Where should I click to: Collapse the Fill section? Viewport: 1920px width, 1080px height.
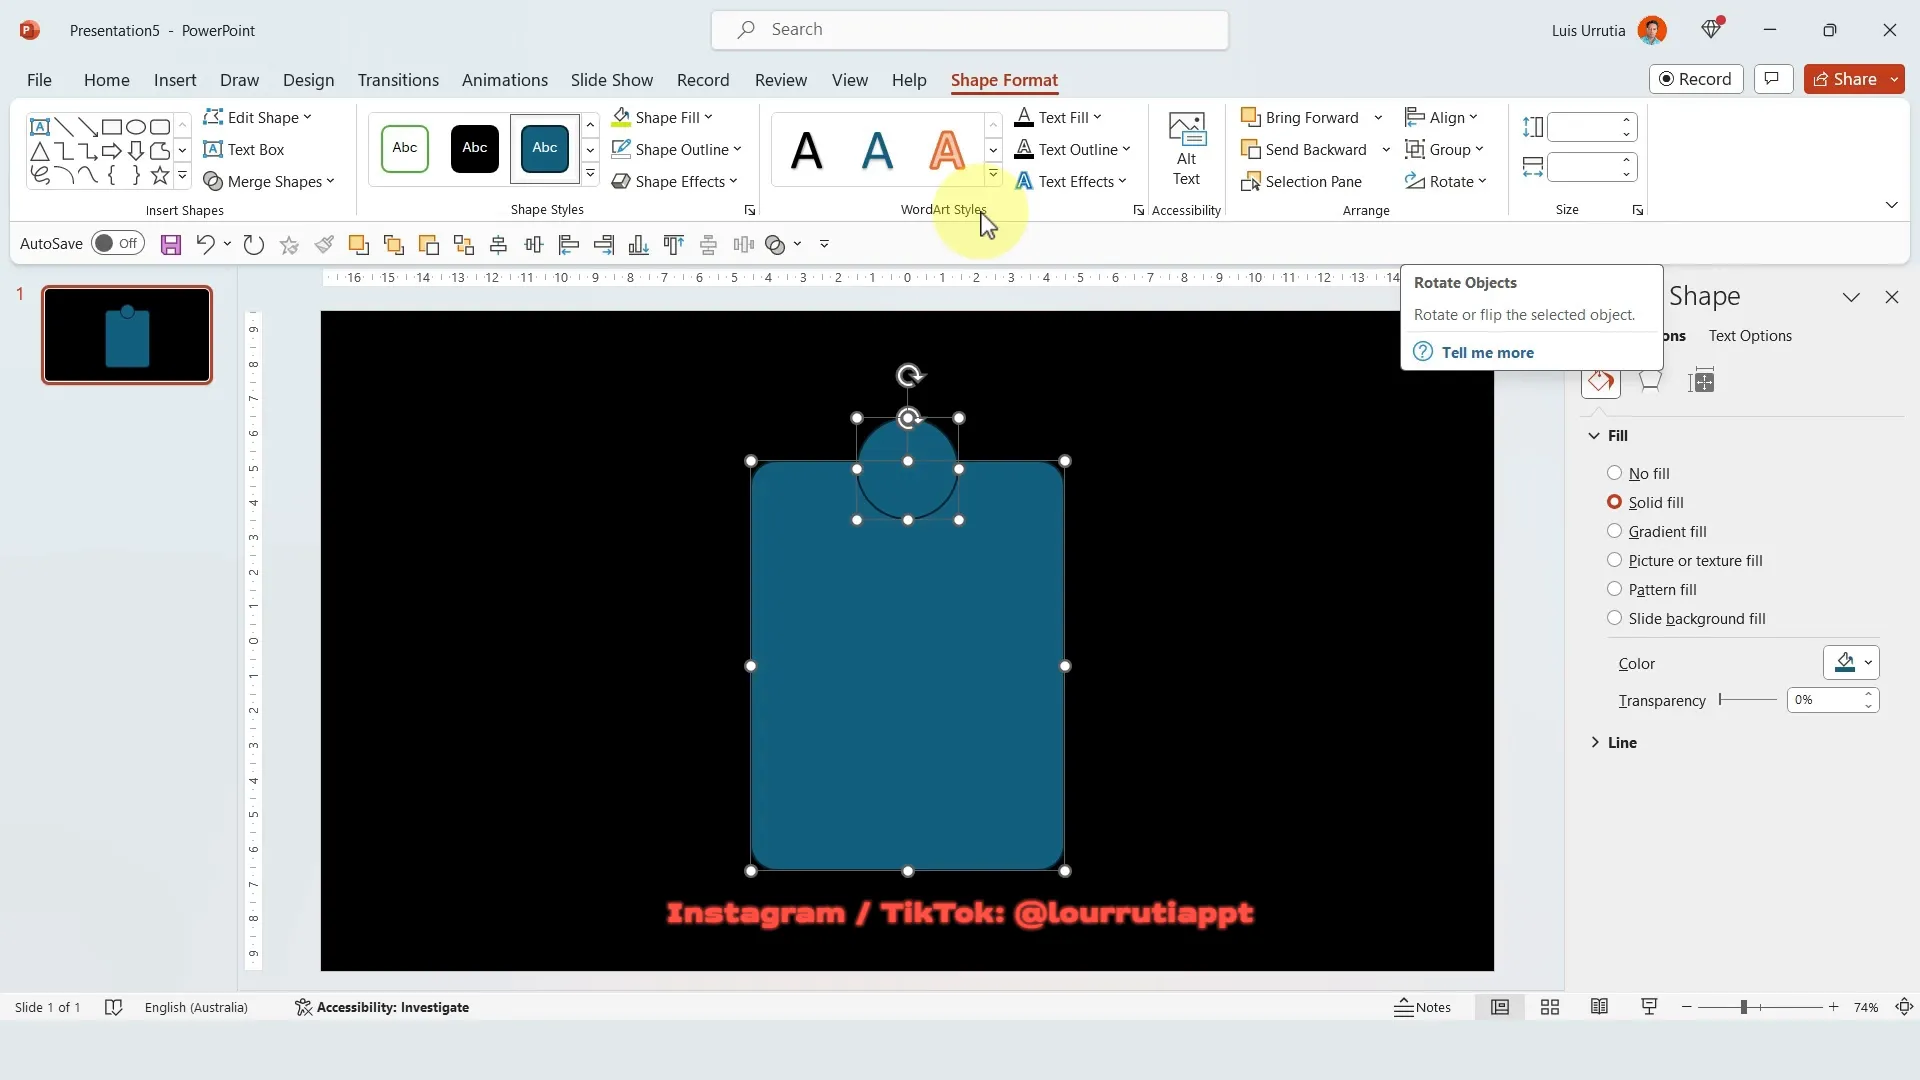click(x=1608, y=435)
